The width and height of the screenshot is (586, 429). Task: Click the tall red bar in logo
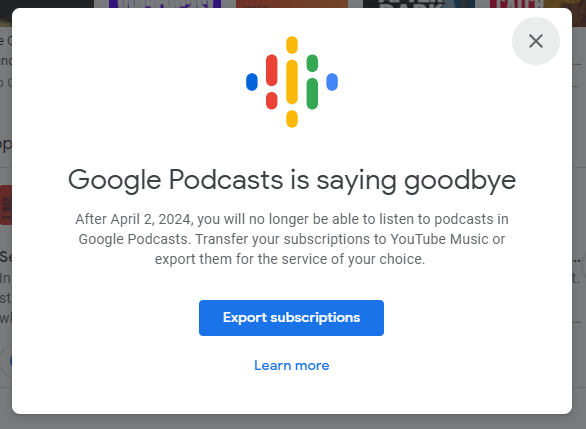pos(272,70)
